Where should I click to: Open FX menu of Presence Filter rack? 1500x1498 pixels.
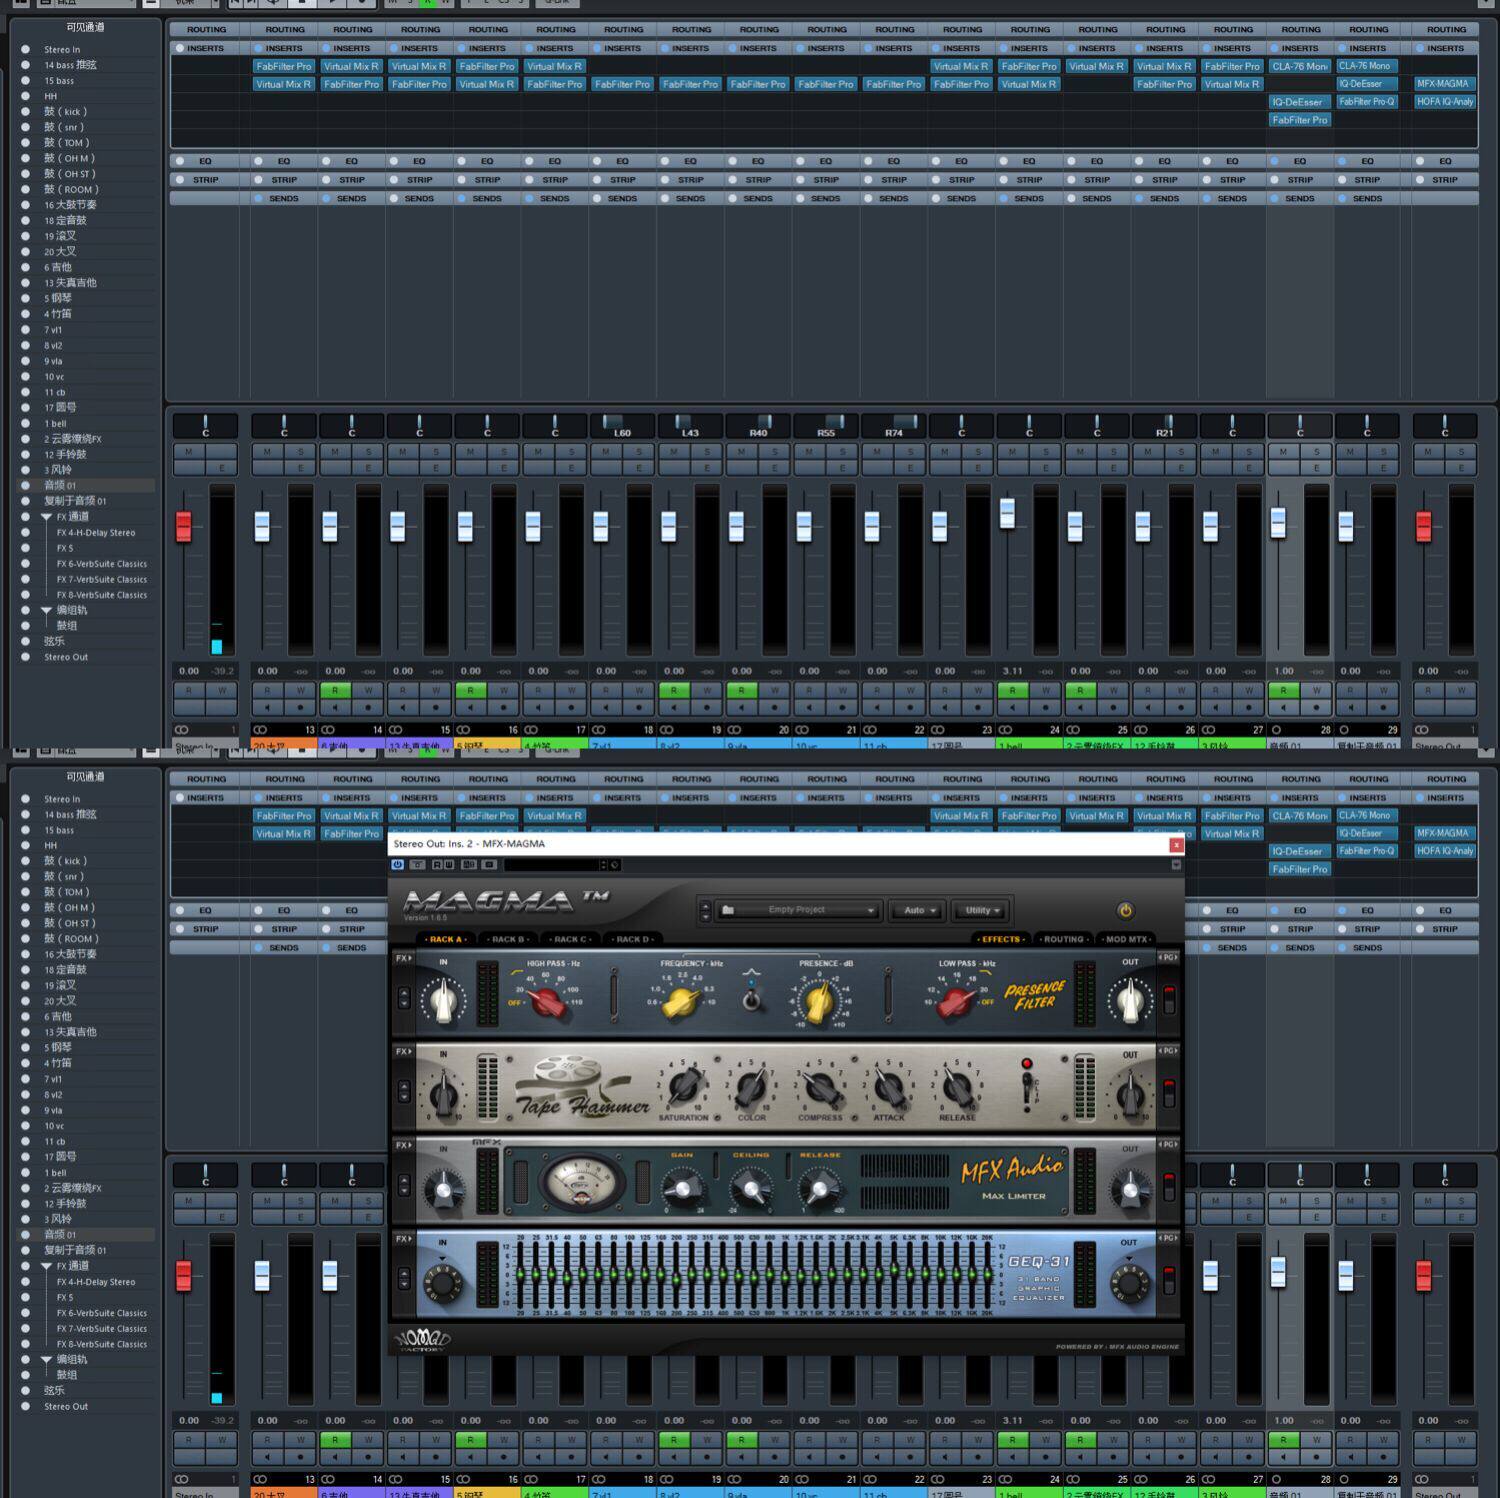(403, 958)
